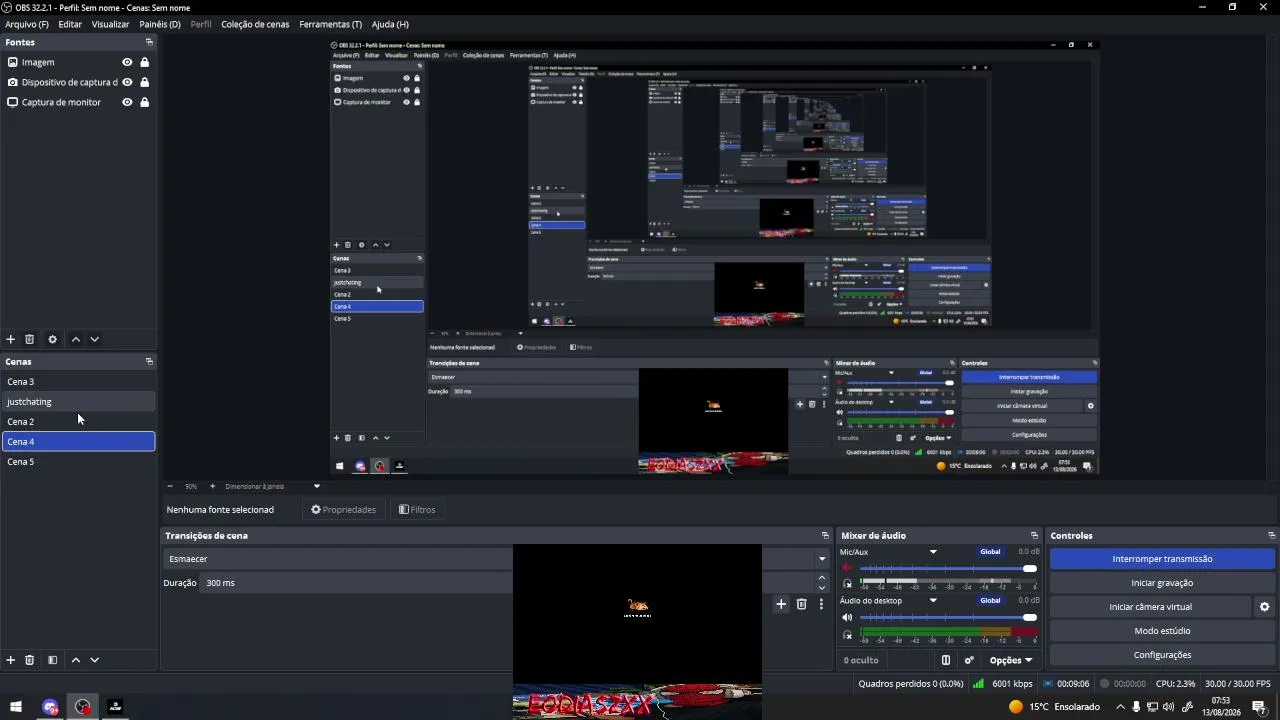The width and height of the screenshot is (1280, 720).
Task: Move scene up in Cenas list
Action: click(x=76, y=660)
